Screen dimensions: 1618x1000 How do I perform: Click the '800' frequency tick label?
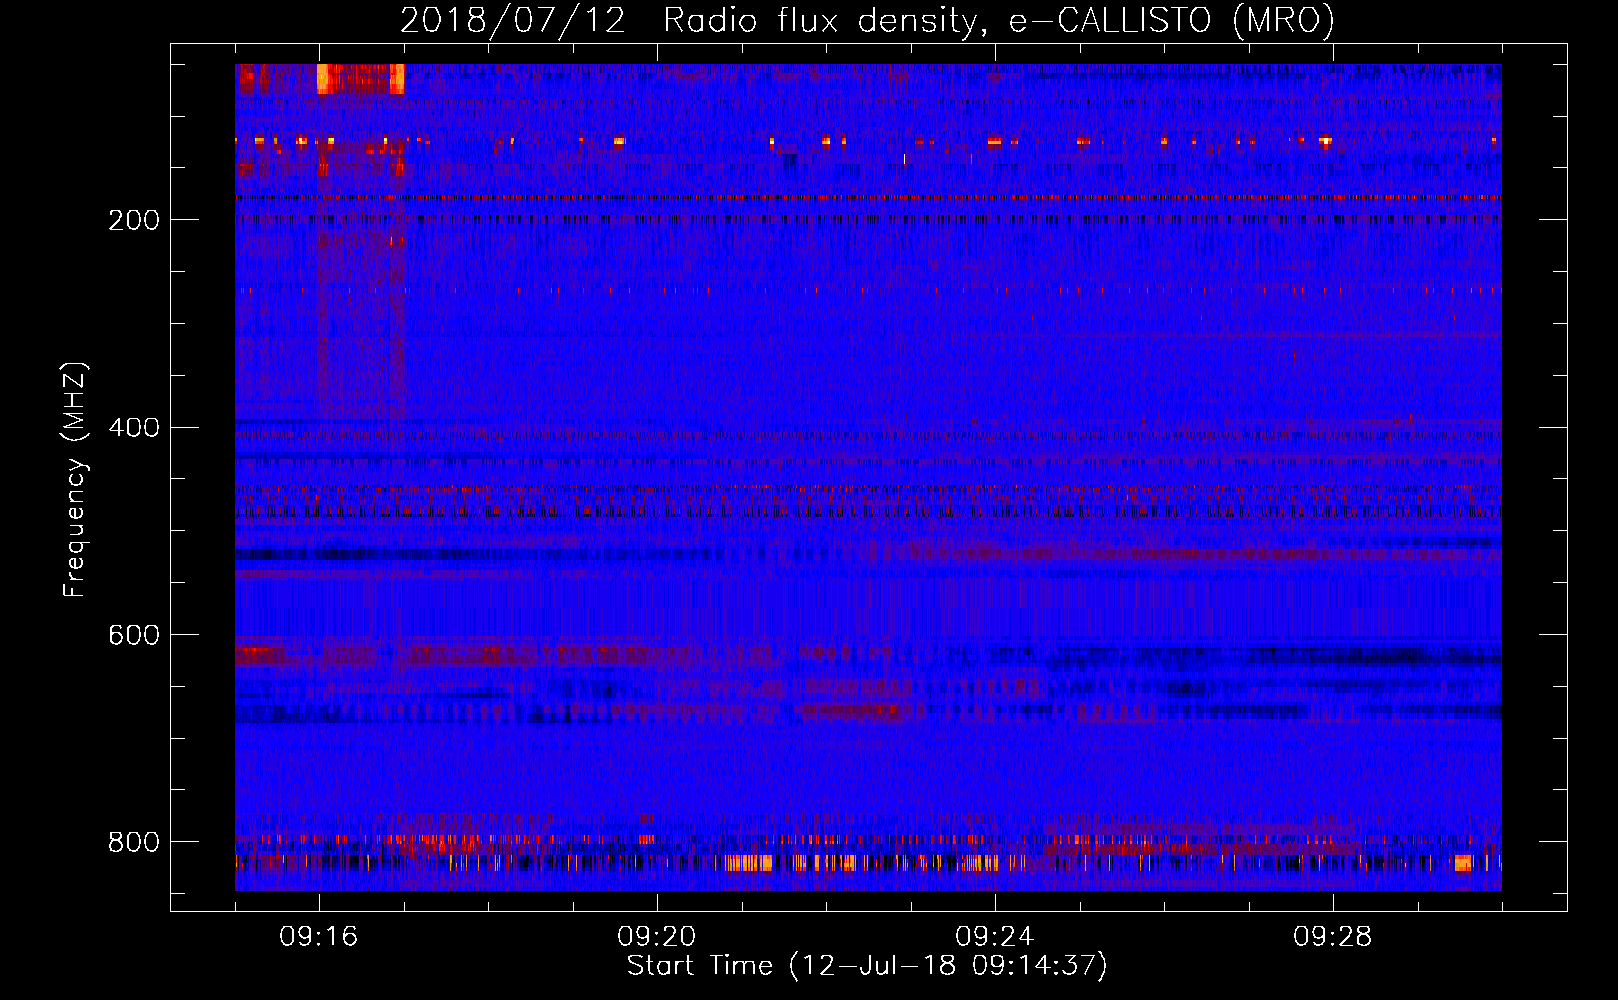pyautogui.click(x=134, y=842)
